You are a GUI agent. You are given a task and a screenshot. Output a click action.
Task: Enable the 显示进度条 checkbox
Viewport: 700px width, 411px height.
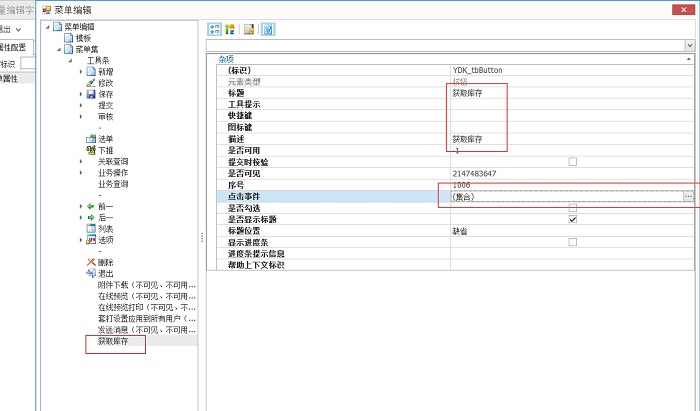[573, 242]
